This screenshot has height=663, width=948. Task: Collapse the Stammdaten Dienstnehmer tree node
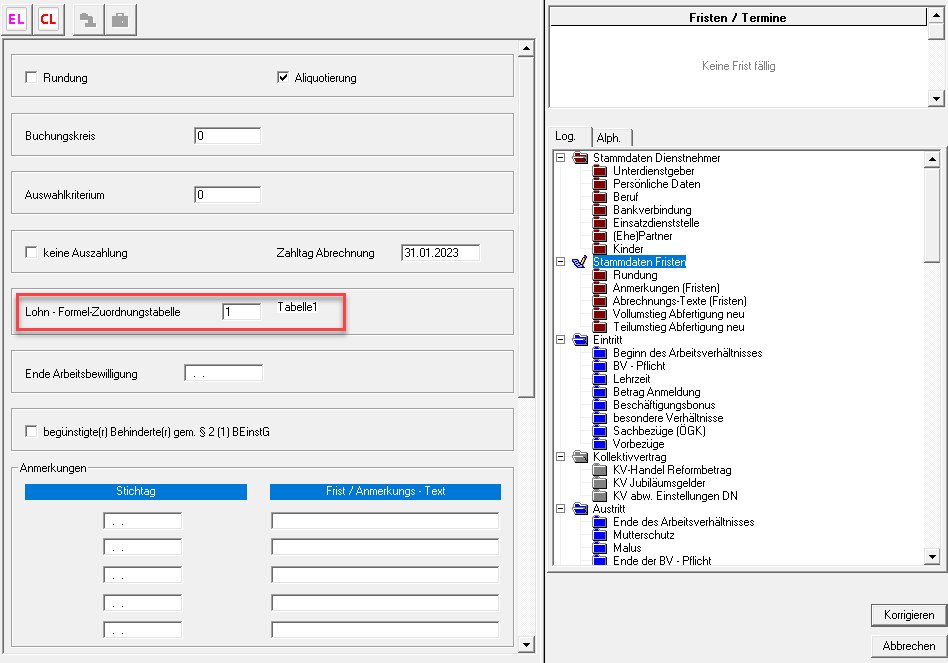click(x=560, y=158)
